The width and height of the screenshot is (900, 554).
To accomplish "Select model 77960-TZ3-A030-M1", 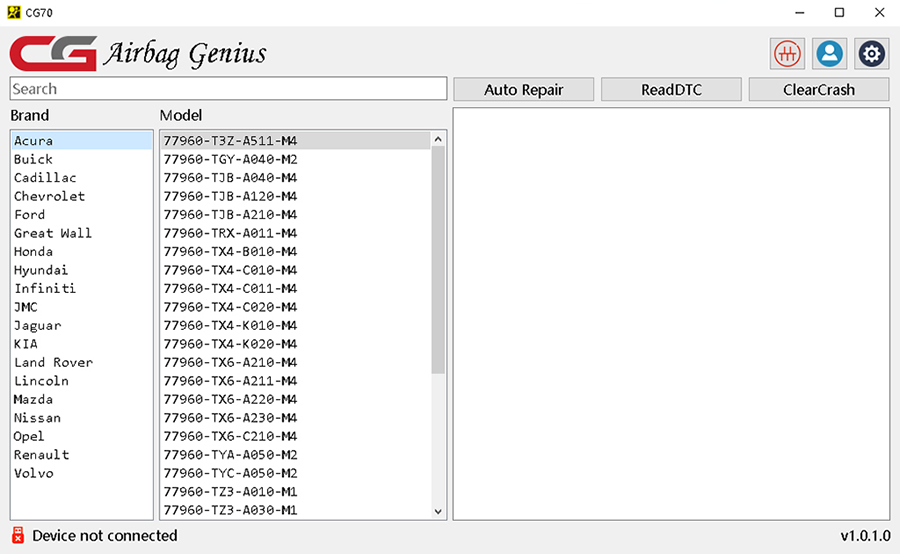I will coord(295,510).
